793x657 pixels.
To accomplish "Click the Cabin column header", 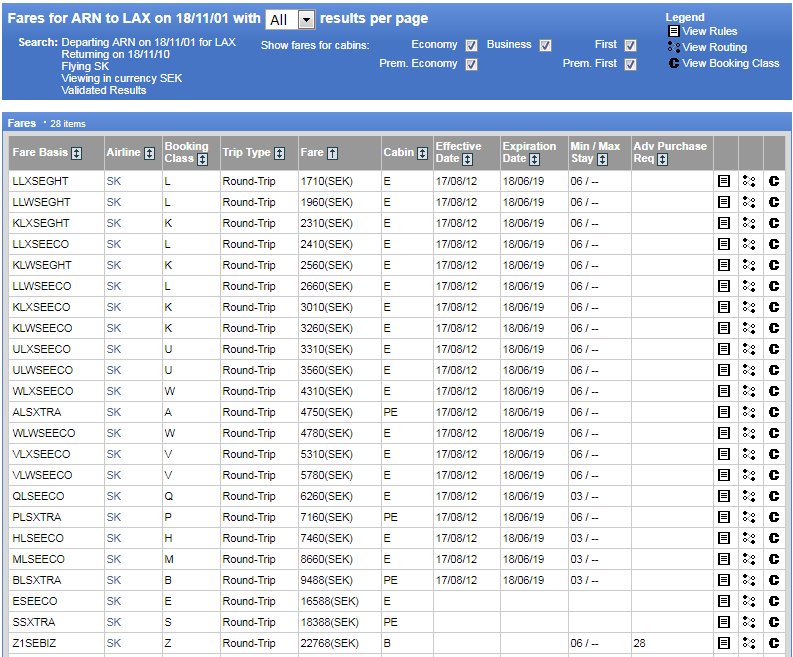I will point(397,153).
